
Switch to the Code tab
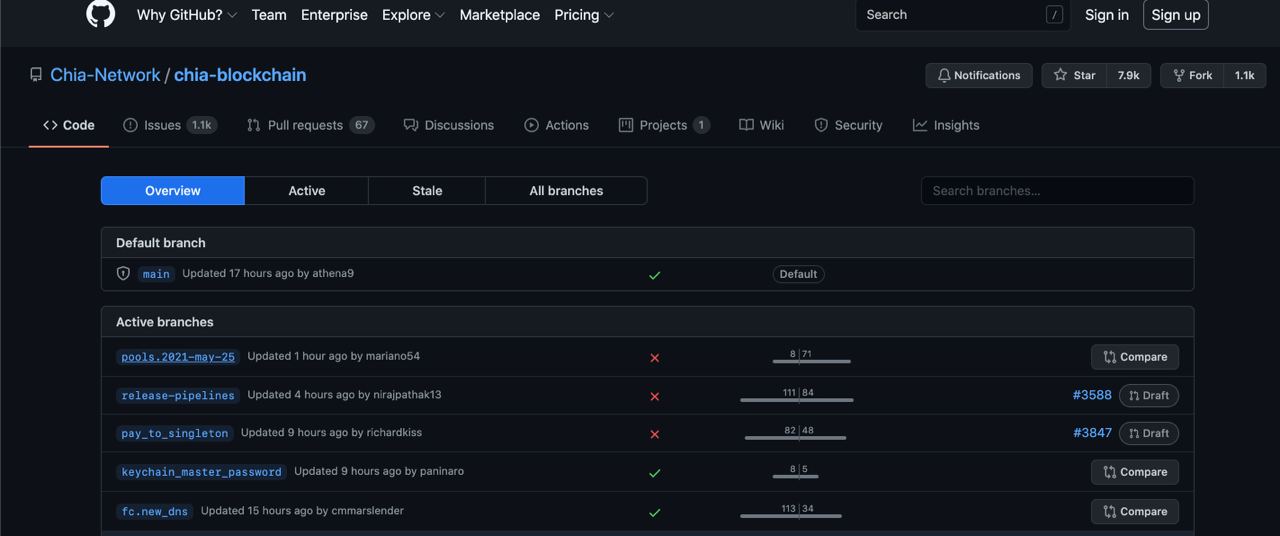[x=69, y=125]
